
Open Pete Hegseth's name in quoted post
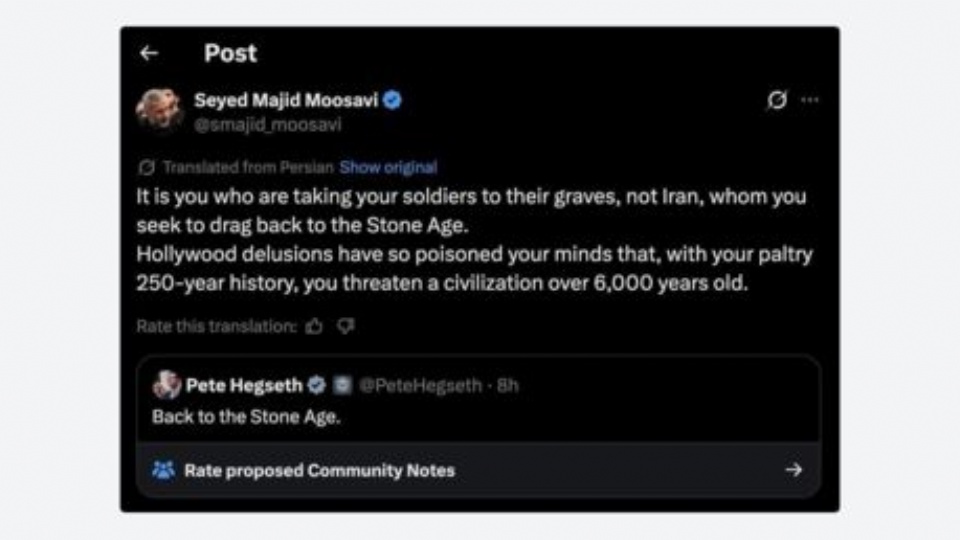(244, 385)
